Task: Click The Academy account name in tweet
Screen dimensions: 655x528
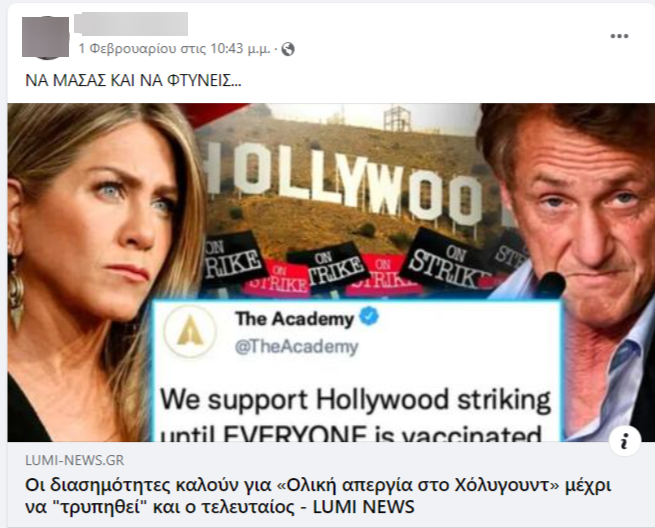Action: tap(294, 319)
